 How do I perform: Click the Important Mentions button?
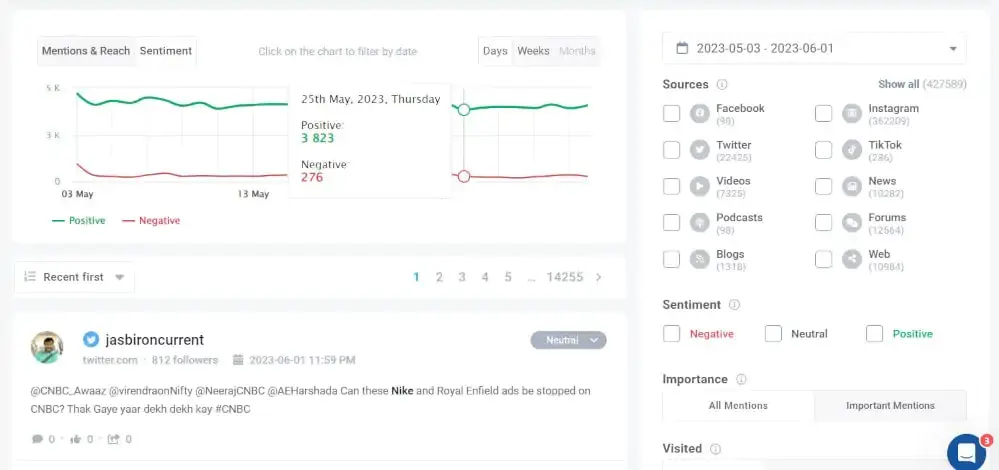click(890, 405)
